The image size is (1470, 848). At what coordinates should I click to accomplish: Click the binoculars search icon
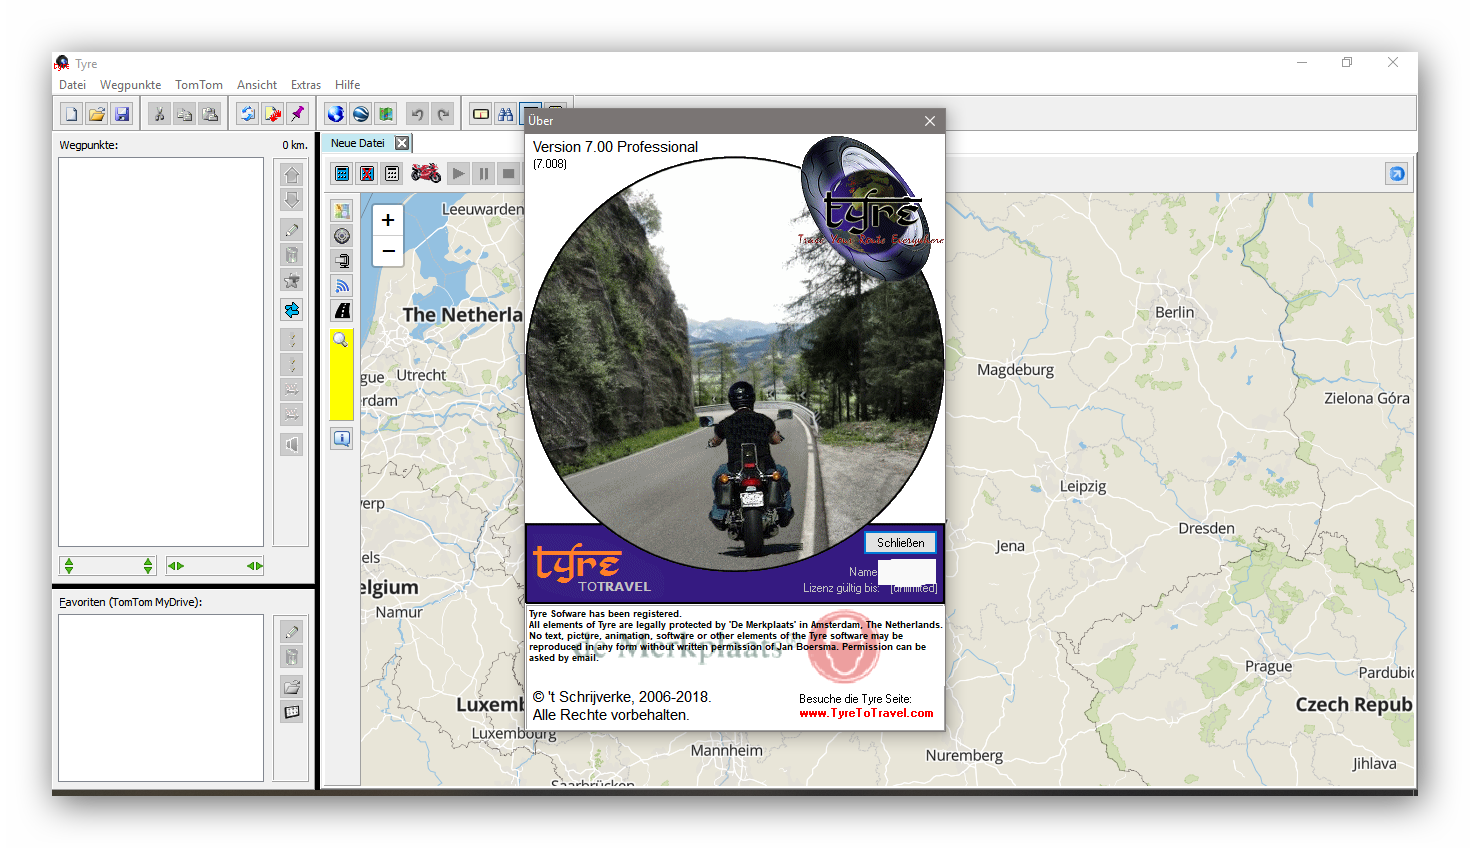(x=506, y=114)
